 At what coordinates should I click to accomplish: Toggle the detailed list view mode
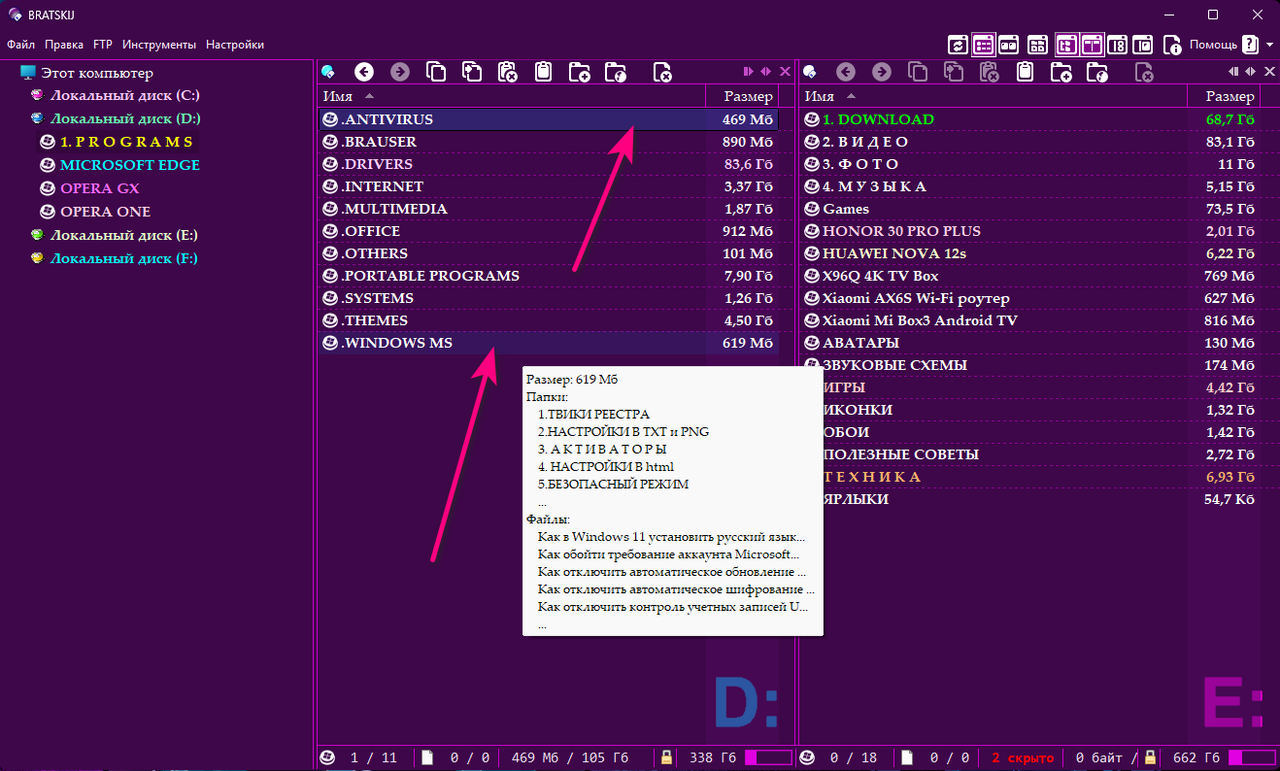coord(984,44)
